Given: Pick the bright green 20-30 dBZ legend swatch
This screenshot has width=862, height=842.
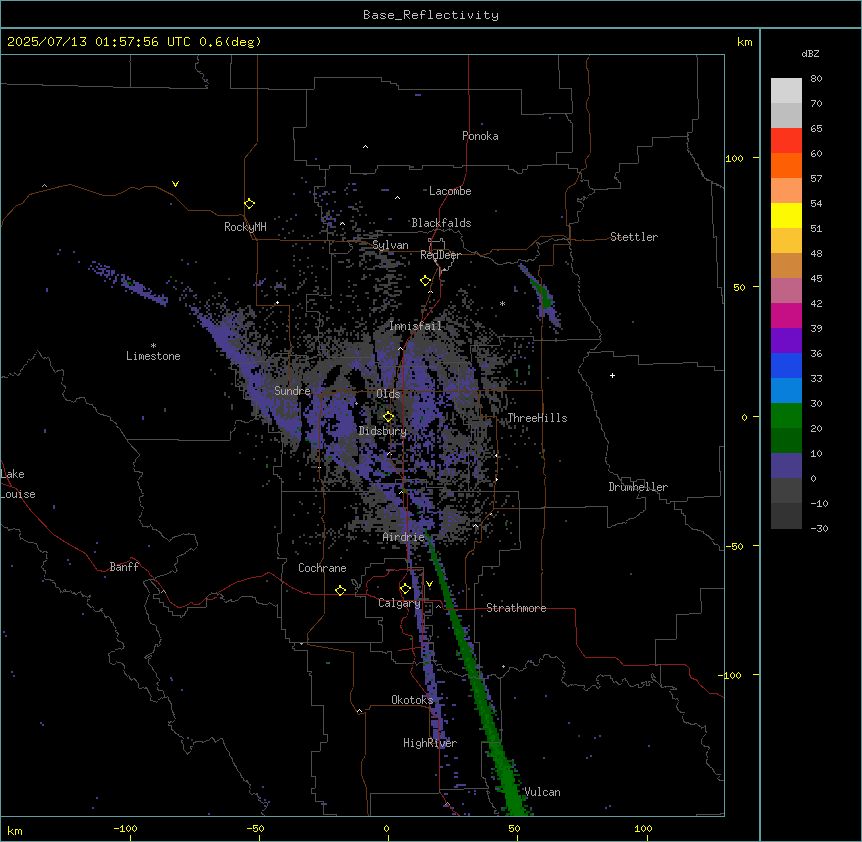Looking at the screenshot, I should [x=786, y=416].
